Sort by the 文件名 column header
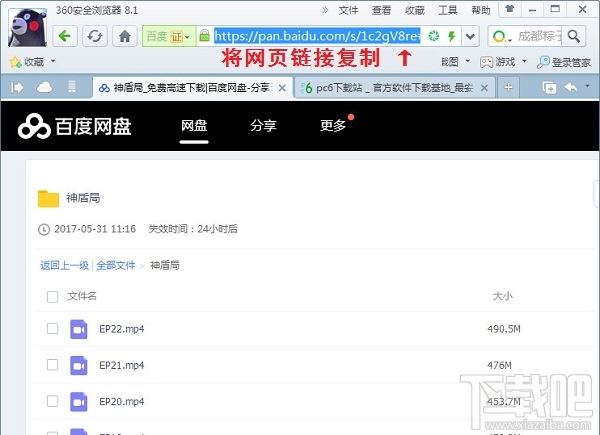The width and height of the screenshot is (600, 435). pos(82,296)
